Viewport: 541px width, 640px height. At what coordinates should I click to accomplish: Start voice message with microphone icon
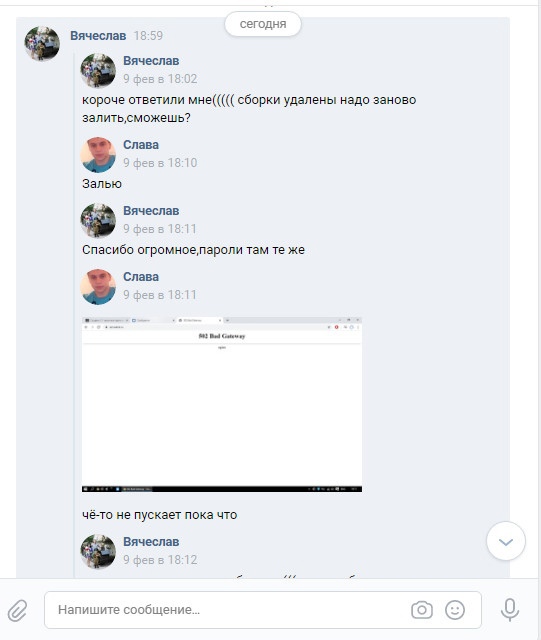coord(510,610)
